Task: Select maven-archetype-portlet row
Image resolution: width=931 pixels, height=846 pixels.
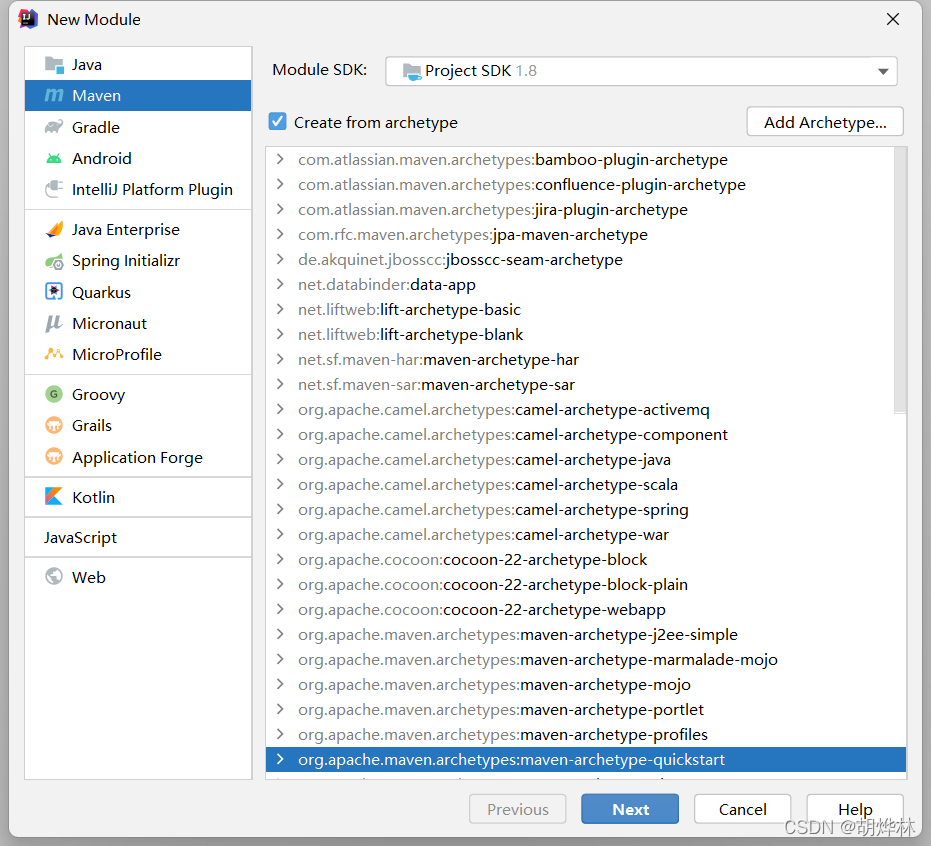Action: tap(586, 709)
